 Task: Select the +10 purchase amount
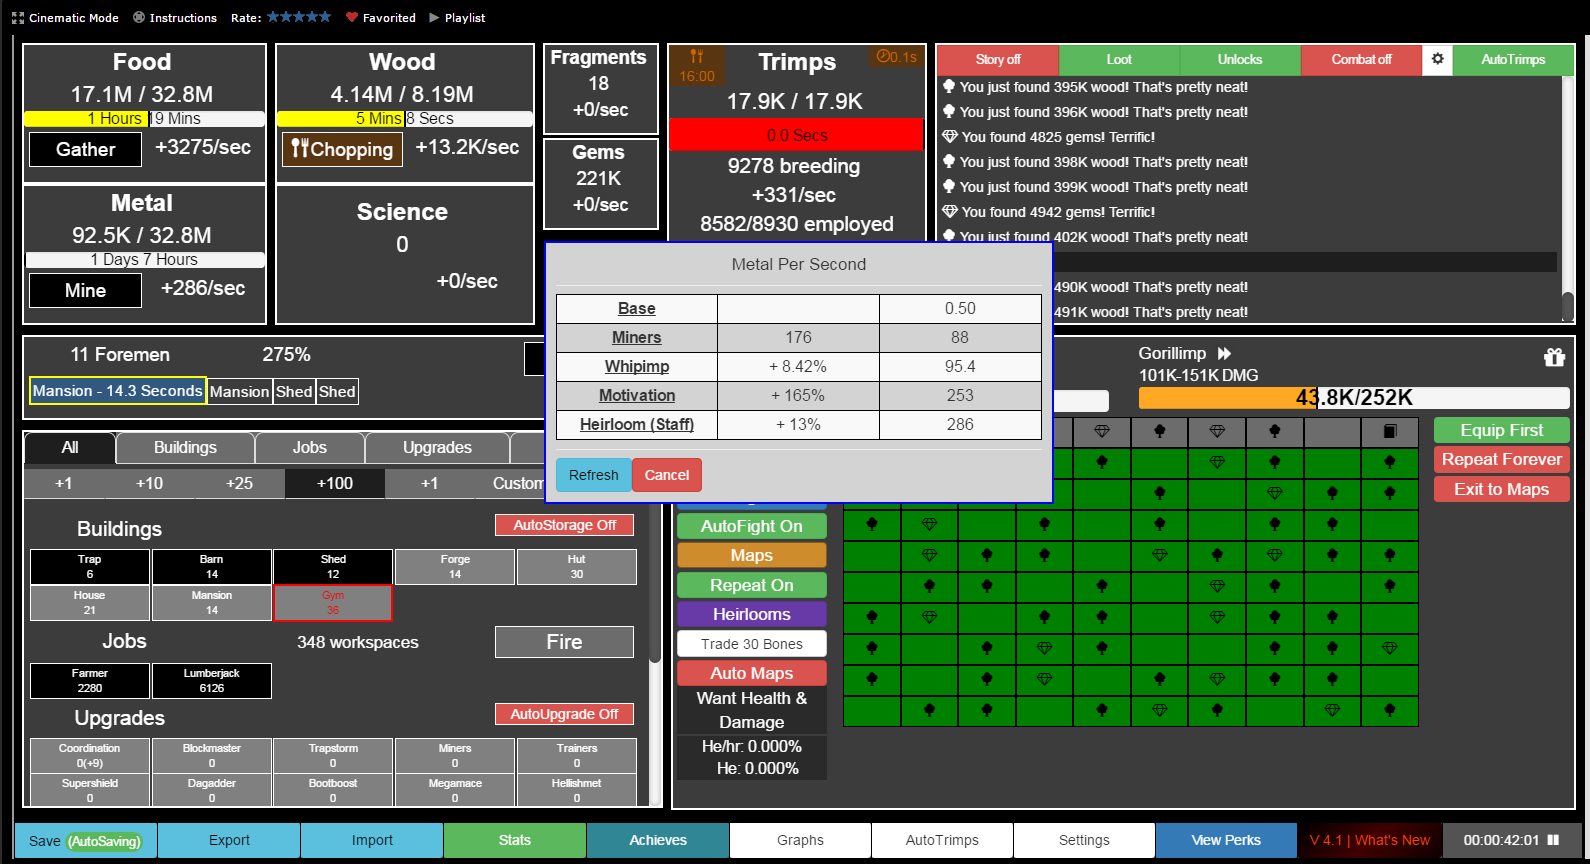[x=150, y=483]
